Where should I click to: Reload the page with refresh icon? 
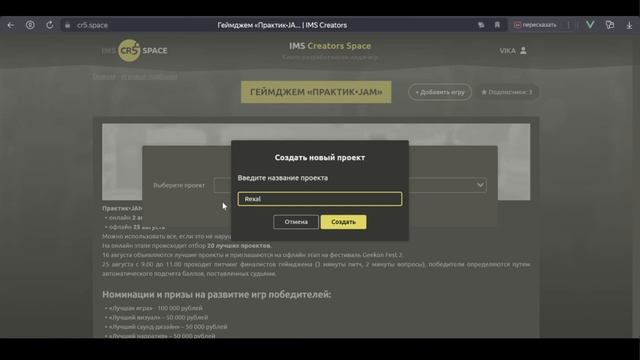click(x=49, y=25)
